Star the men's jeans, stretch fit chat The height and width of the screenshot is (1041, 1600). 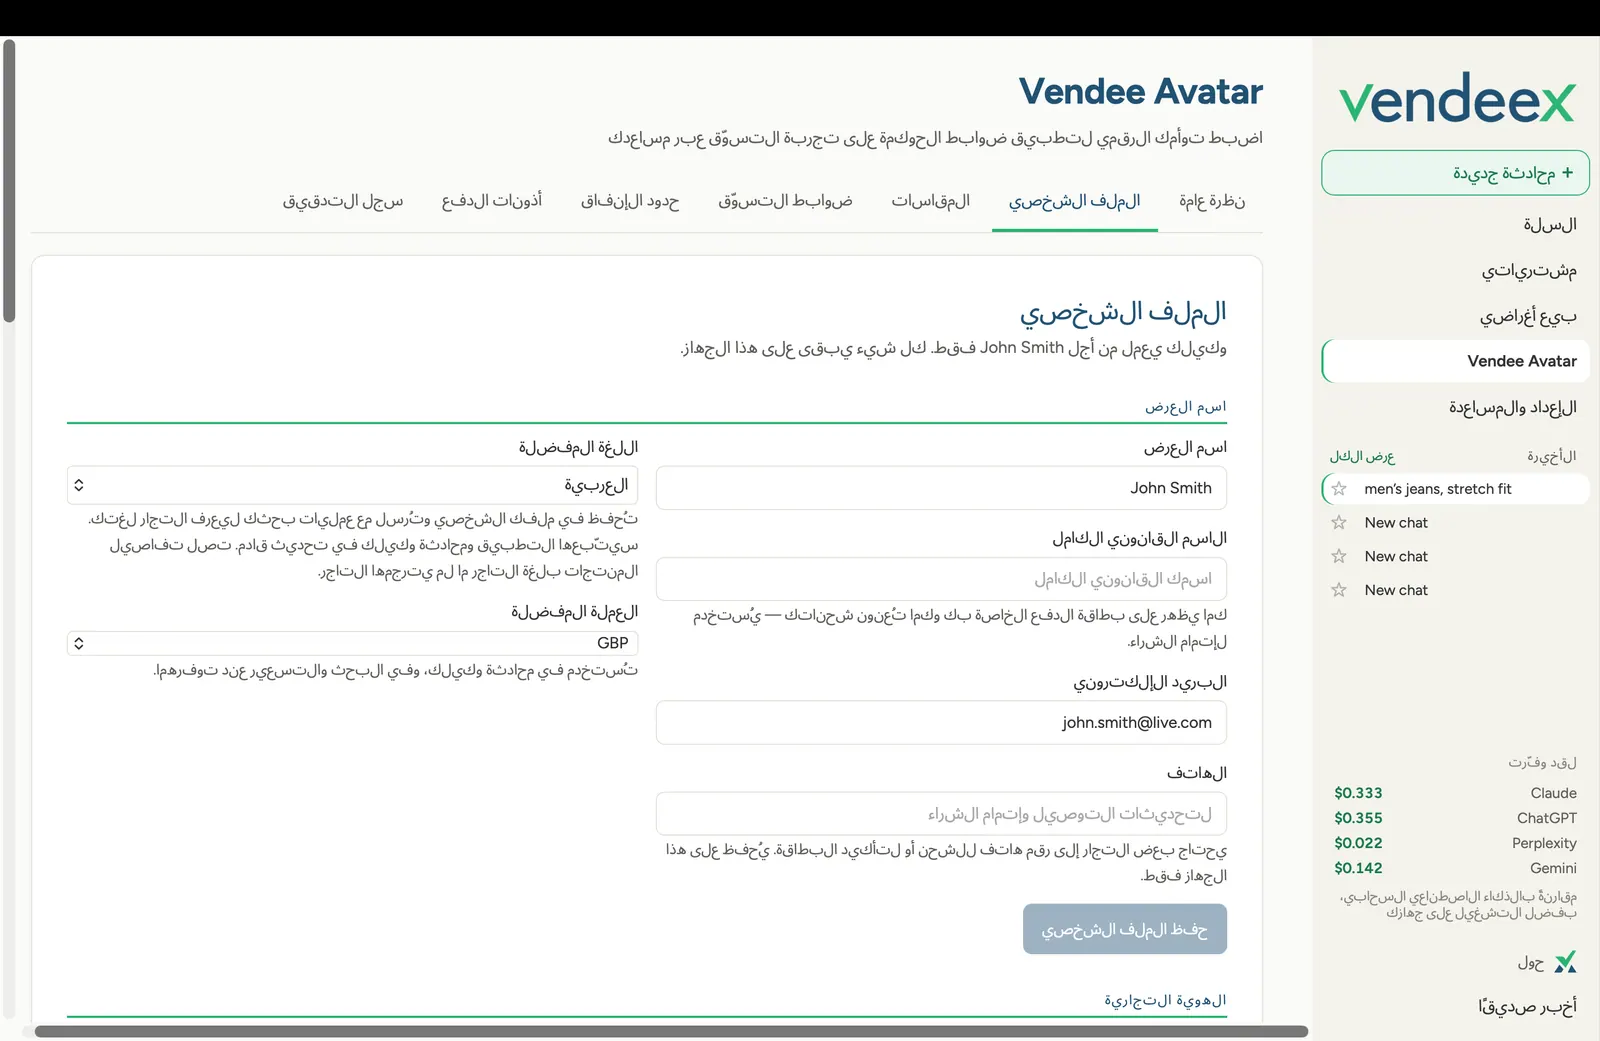click(x=1339, y=489)
